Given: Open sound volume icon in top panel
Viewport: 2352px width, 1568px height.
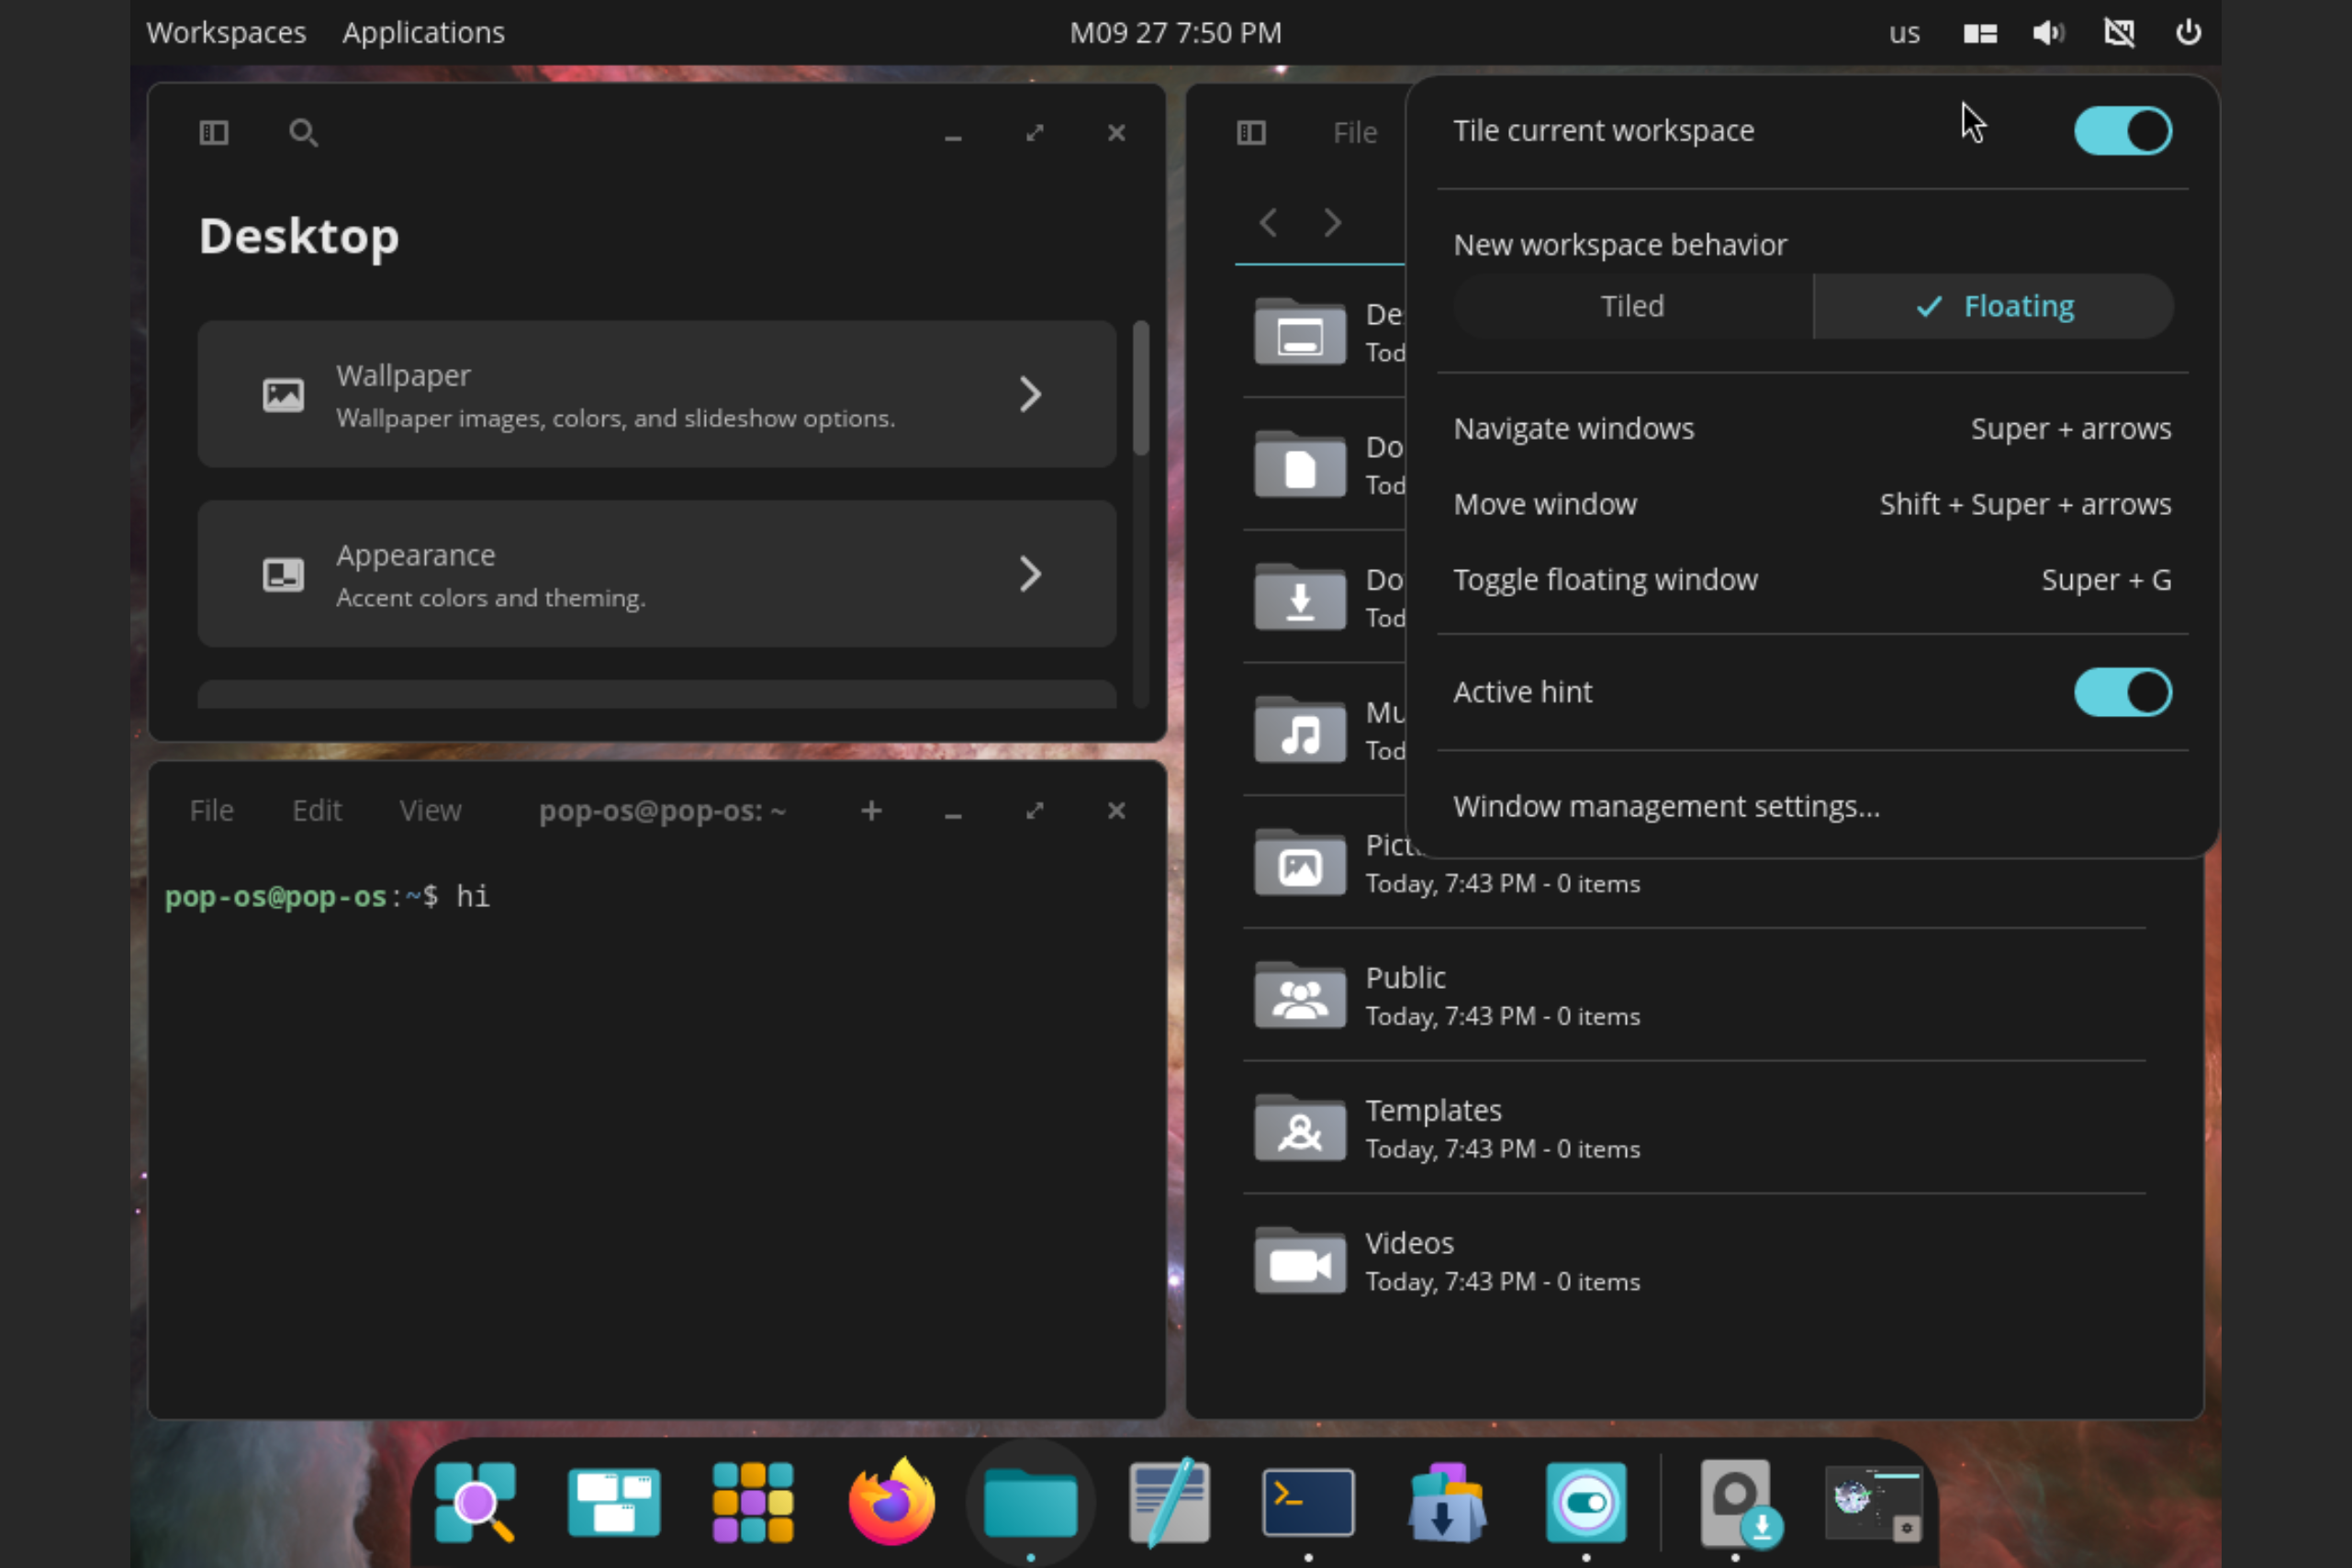Looking at the screenshot, I should coord(2048,33).
